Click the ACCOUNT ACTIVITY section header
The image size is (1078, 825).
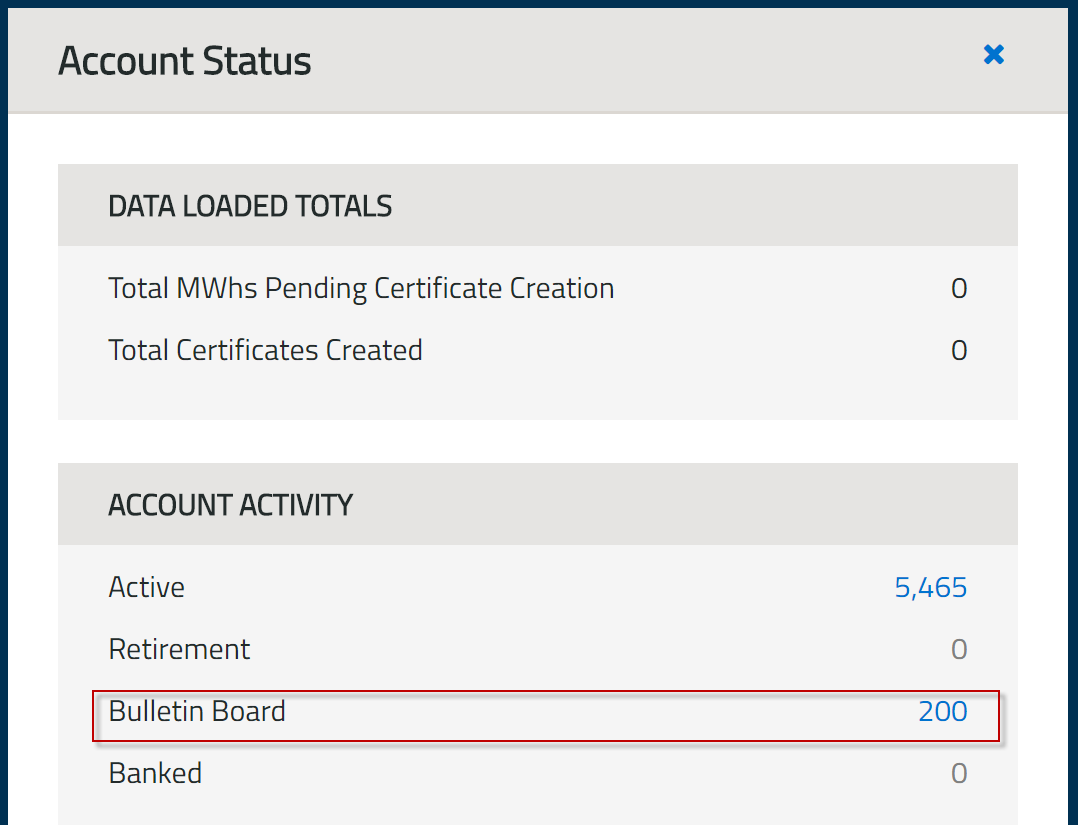[230, 505]
